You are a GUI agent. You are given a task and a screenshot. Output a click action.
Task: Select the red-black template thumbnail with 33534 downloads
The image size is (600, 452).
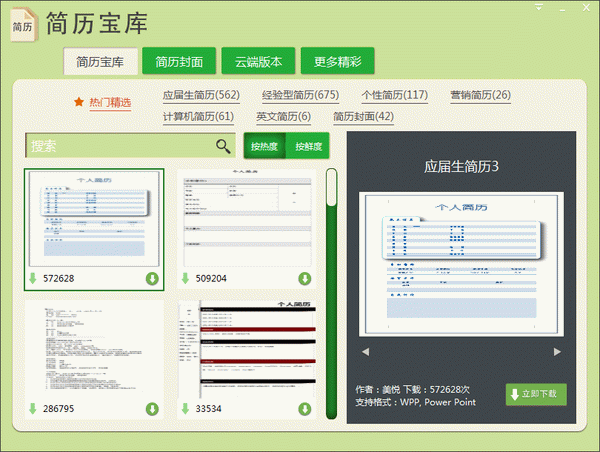tap(246, 348)
